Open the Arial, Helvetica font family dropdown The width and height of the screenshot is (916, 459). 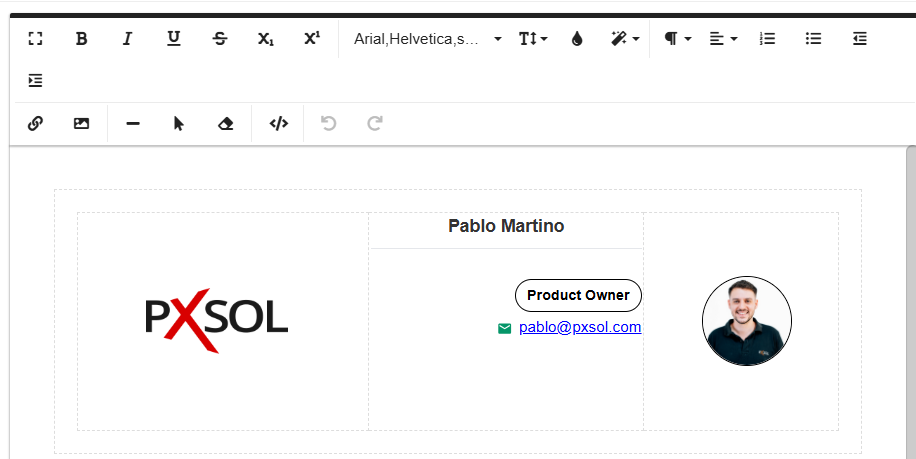coord(428,39)
